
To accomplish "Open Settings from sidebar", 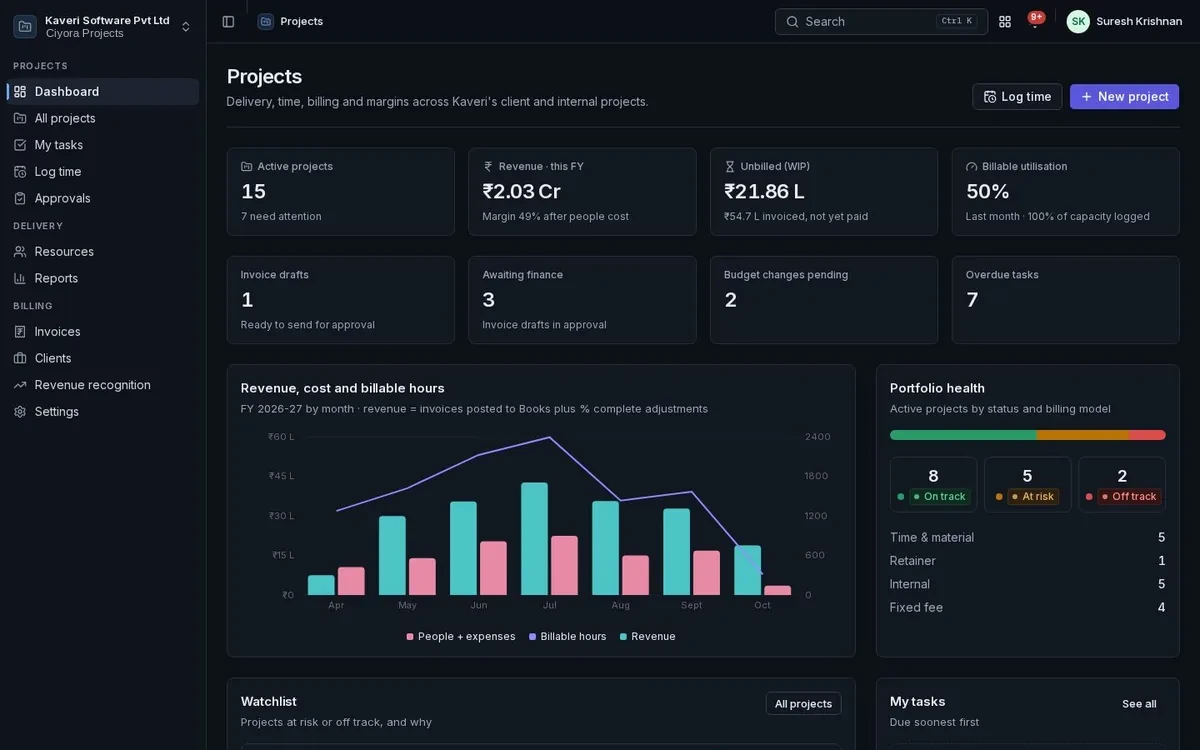I will point(103,411).
